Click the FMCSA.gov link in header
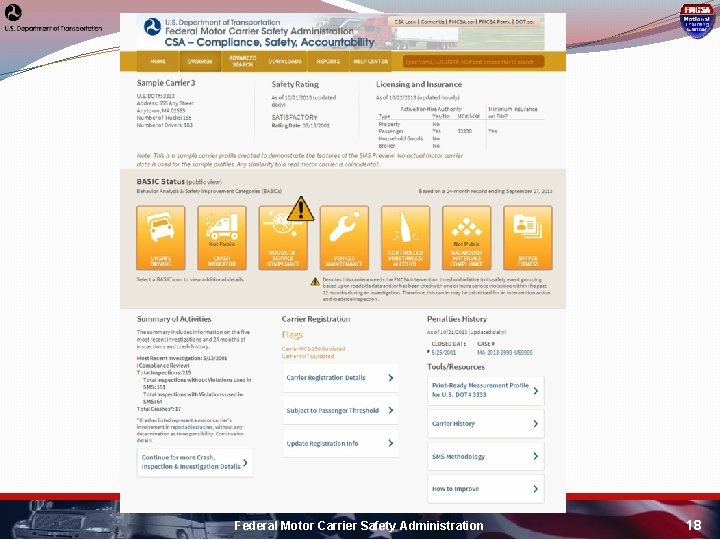The width and height of the screenshot is (720, 540). (461, 22)
